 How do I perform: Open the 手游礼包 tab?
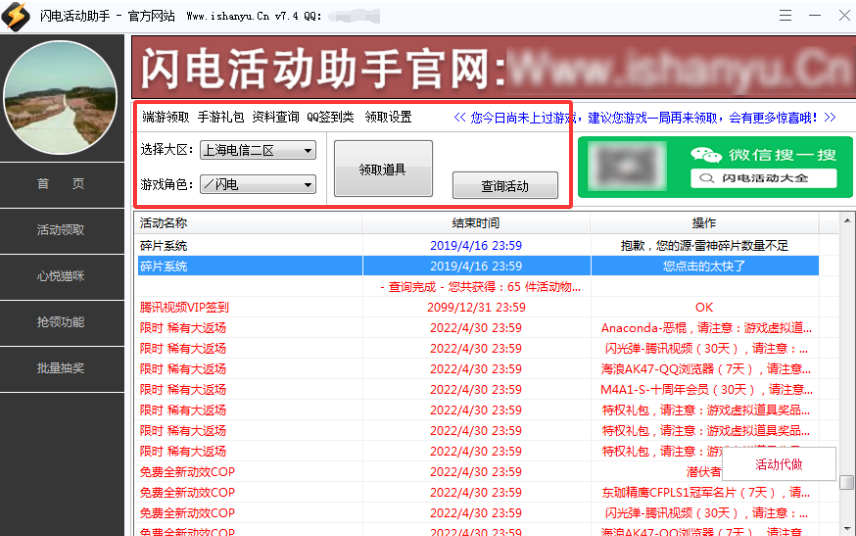tap(221, 117)
